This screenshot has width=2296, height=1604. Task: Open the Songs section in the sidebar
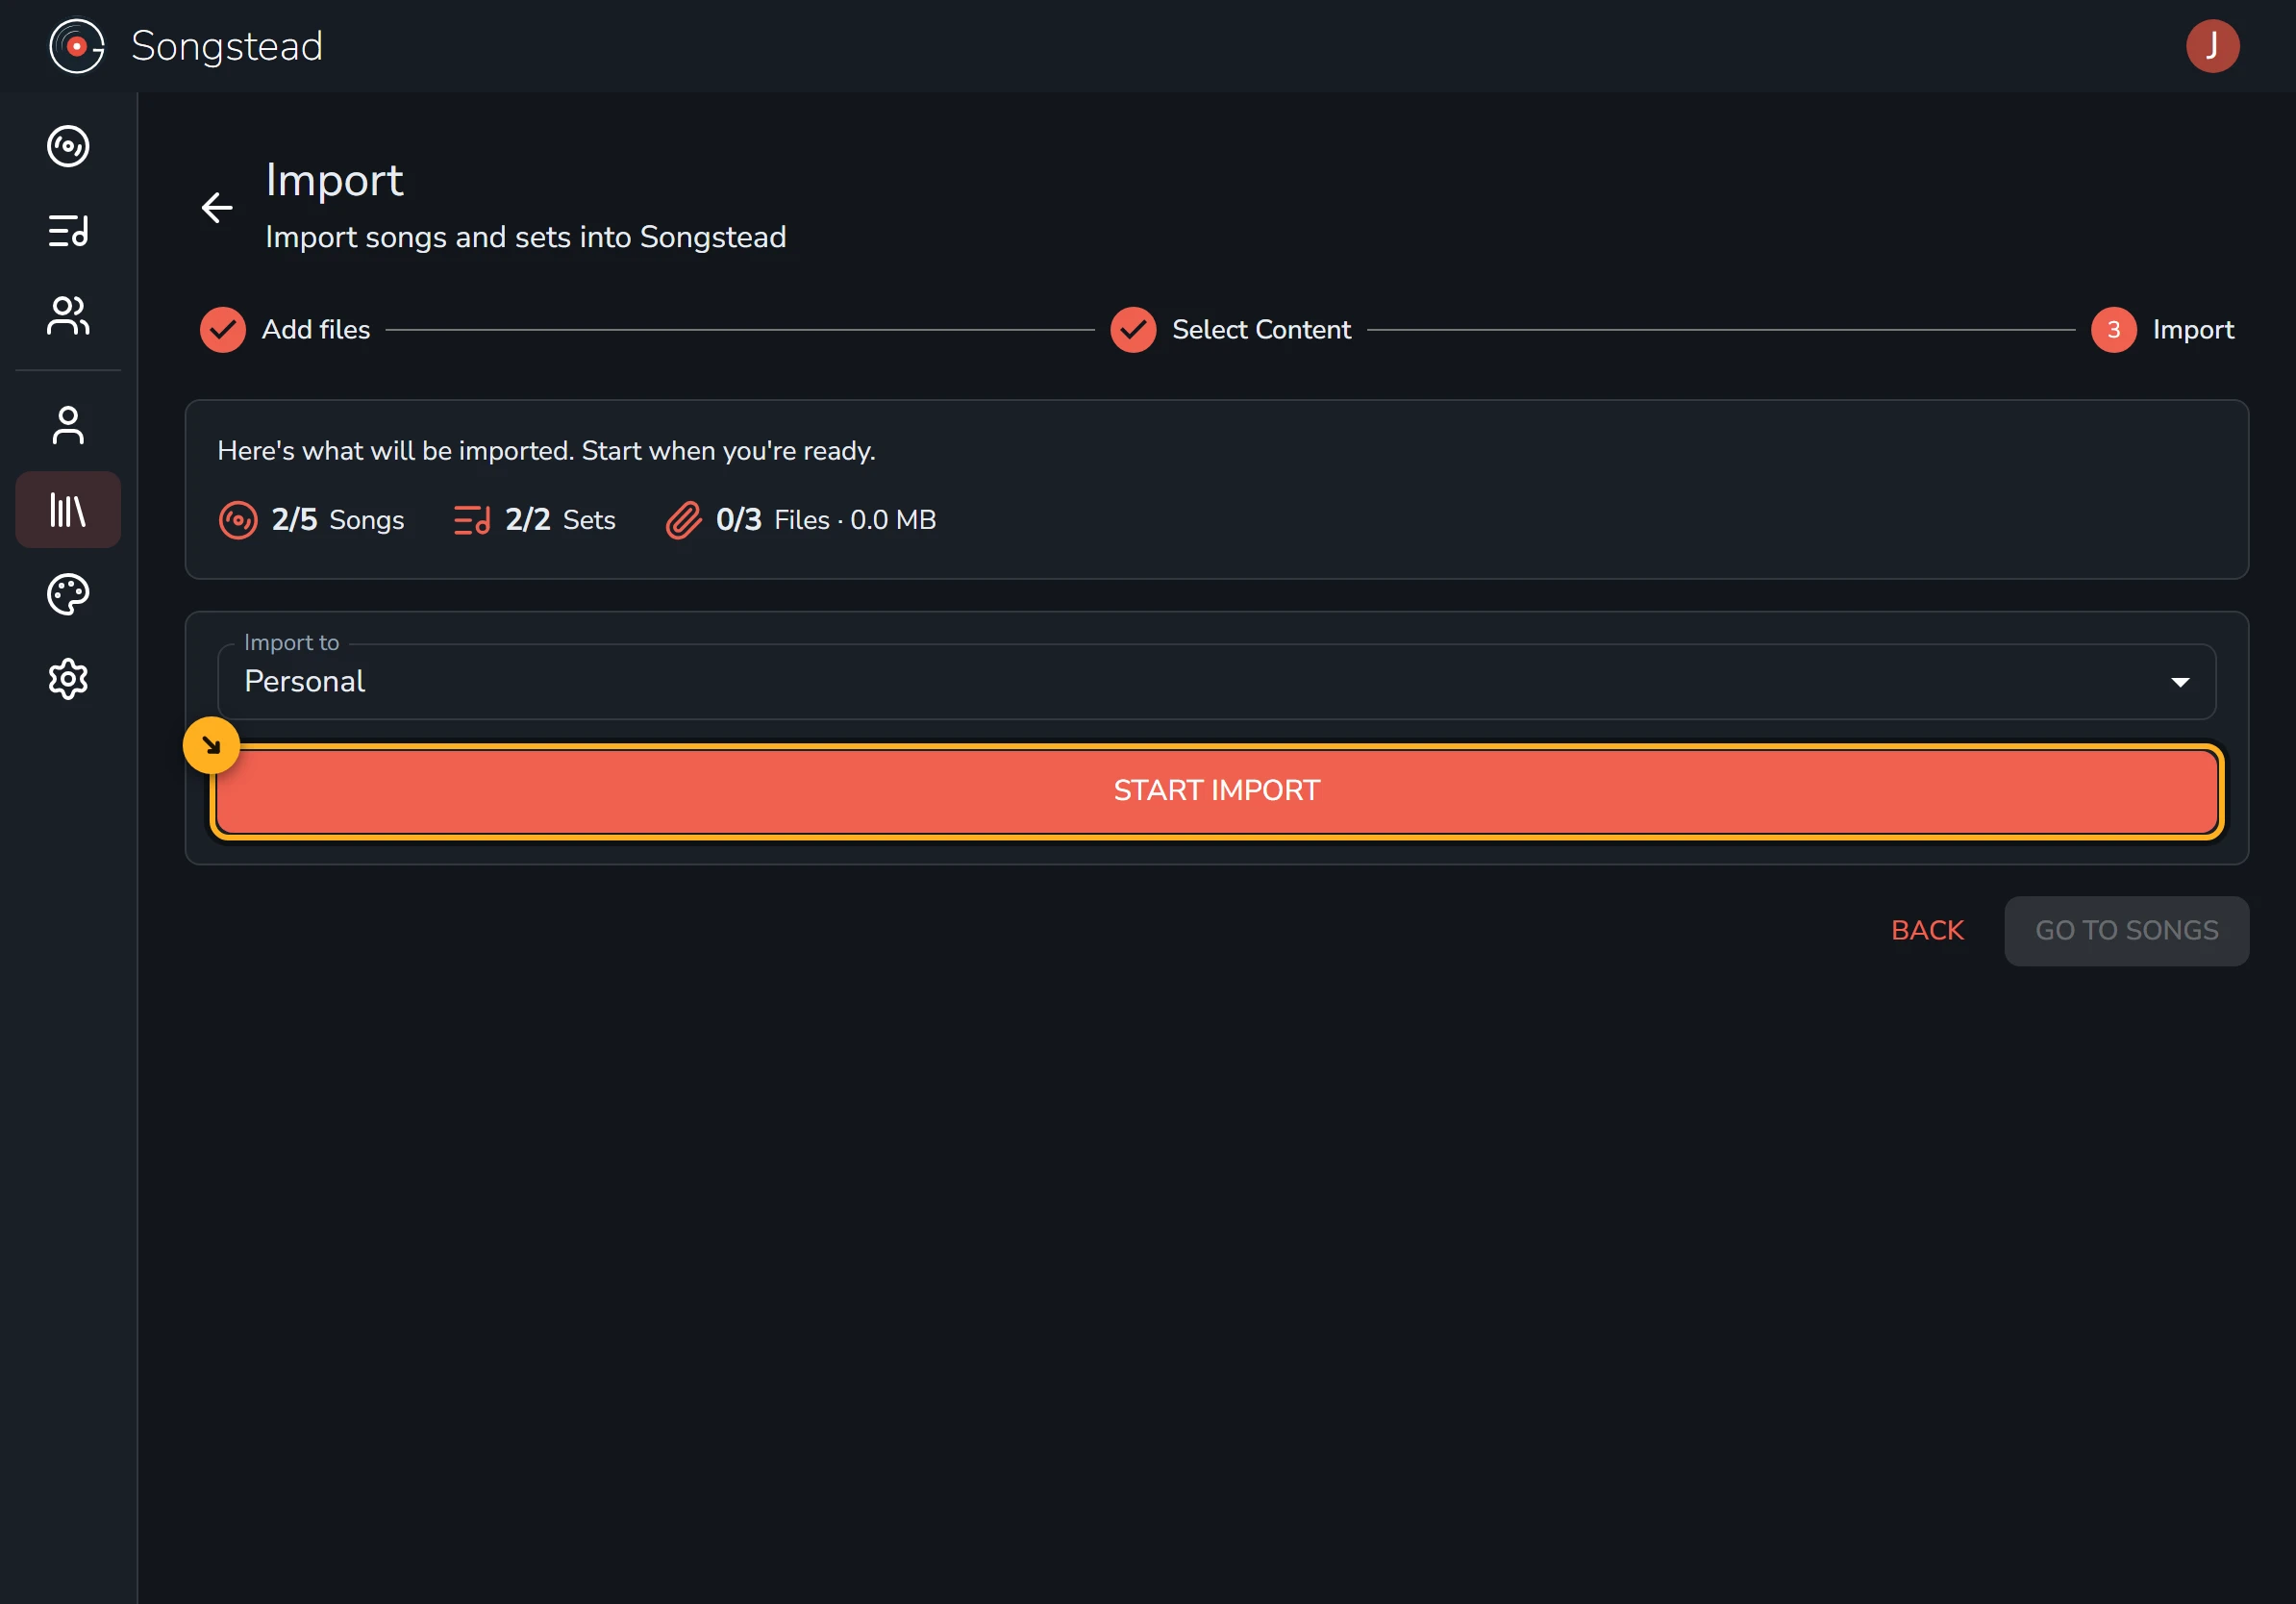pos(68,147)
